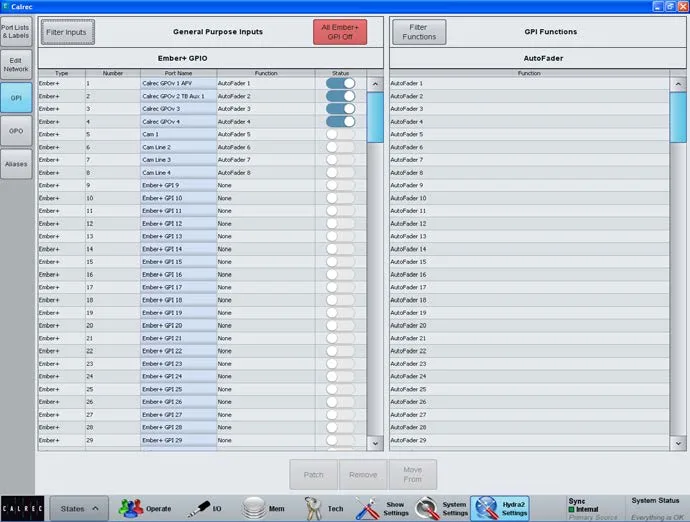Toggle status switch for Calrec GPOv 4
The image size is (690, 522).
(x=341, y=121)
